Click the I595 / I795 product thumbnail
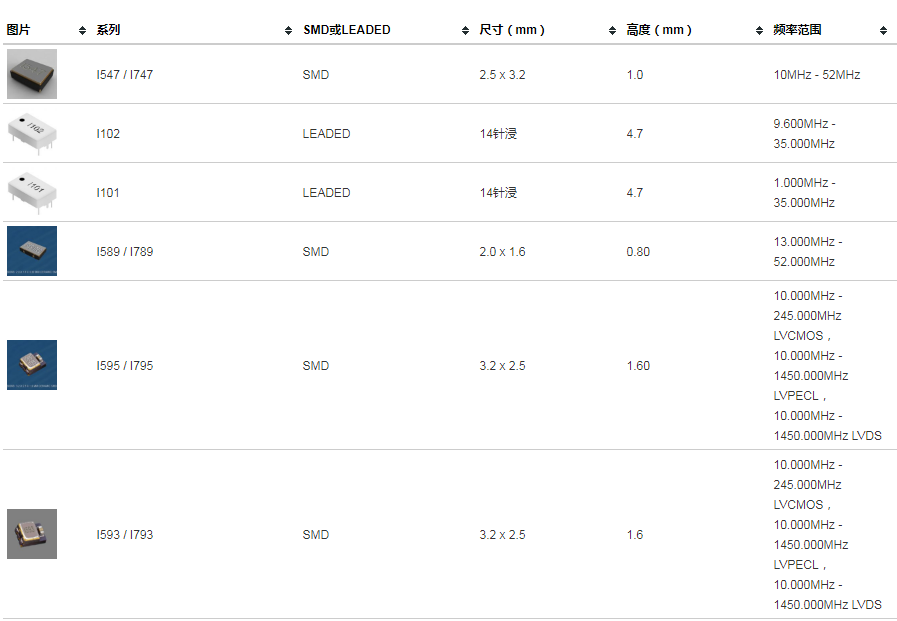Viewport: 897px width, 621px height. [x=32, y=365]
